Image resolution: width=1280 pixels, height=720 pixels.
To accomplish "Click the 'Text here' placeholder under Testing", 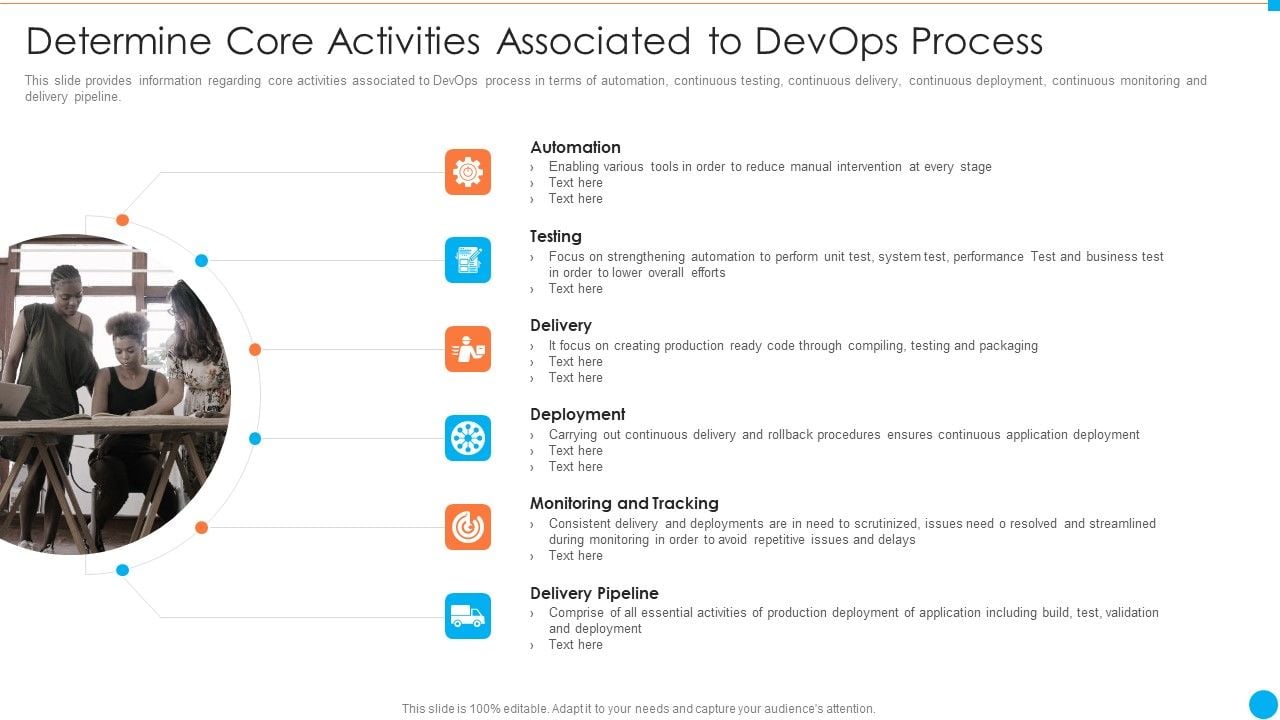I will 576,289.
